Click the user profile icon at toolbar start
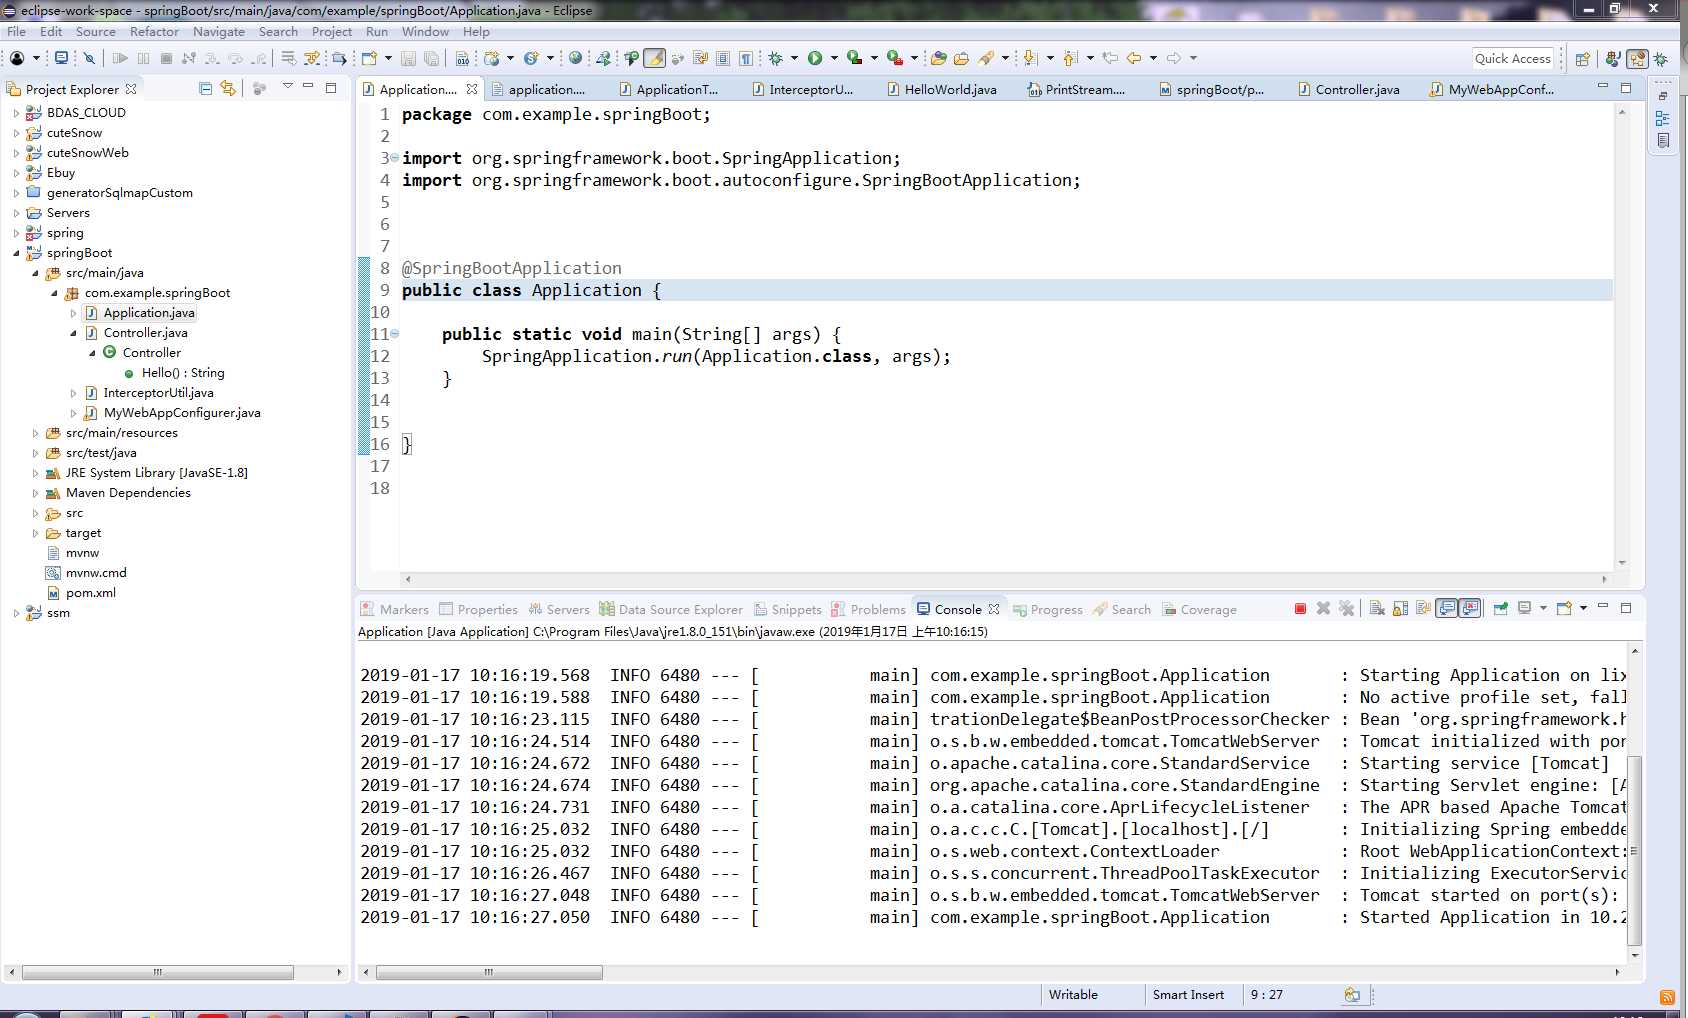Screen dimensions: 1688x1018 pos(17,58)
